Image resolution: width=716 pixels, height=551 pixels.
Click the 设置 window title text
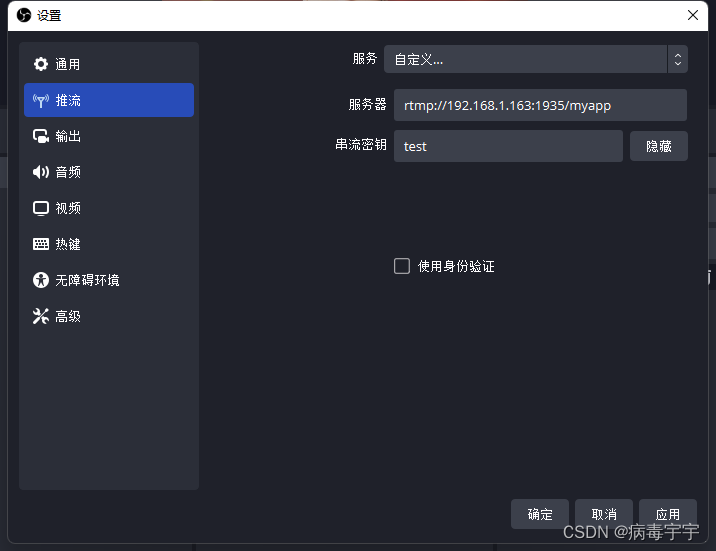click(x=49, y=16)
